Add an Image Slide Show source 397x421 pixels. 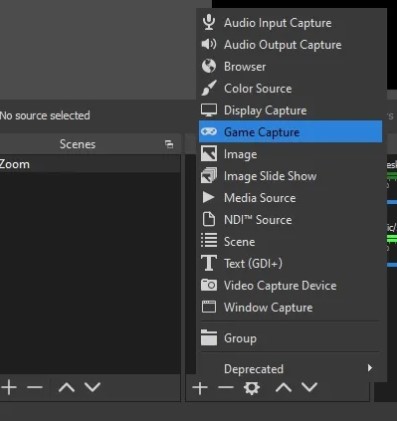tap(290, 176)
